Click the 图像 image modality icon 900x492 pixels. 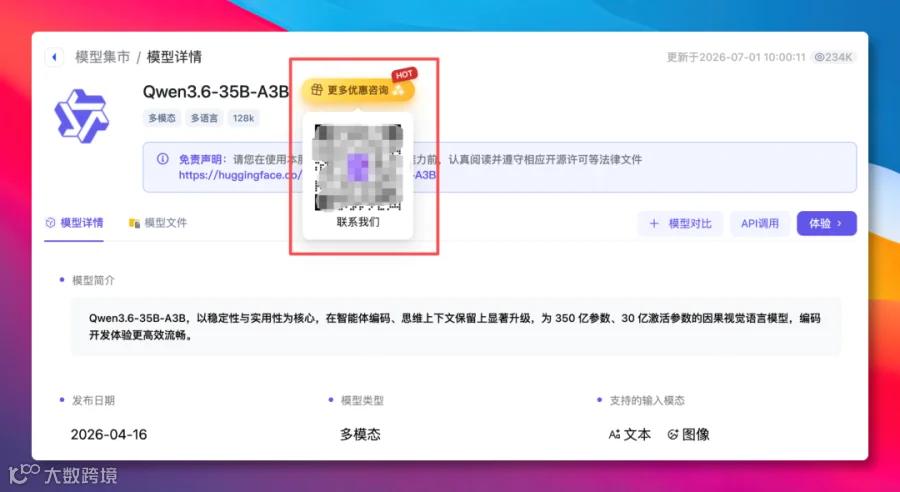pyautogui.click(x=673, y=435)
